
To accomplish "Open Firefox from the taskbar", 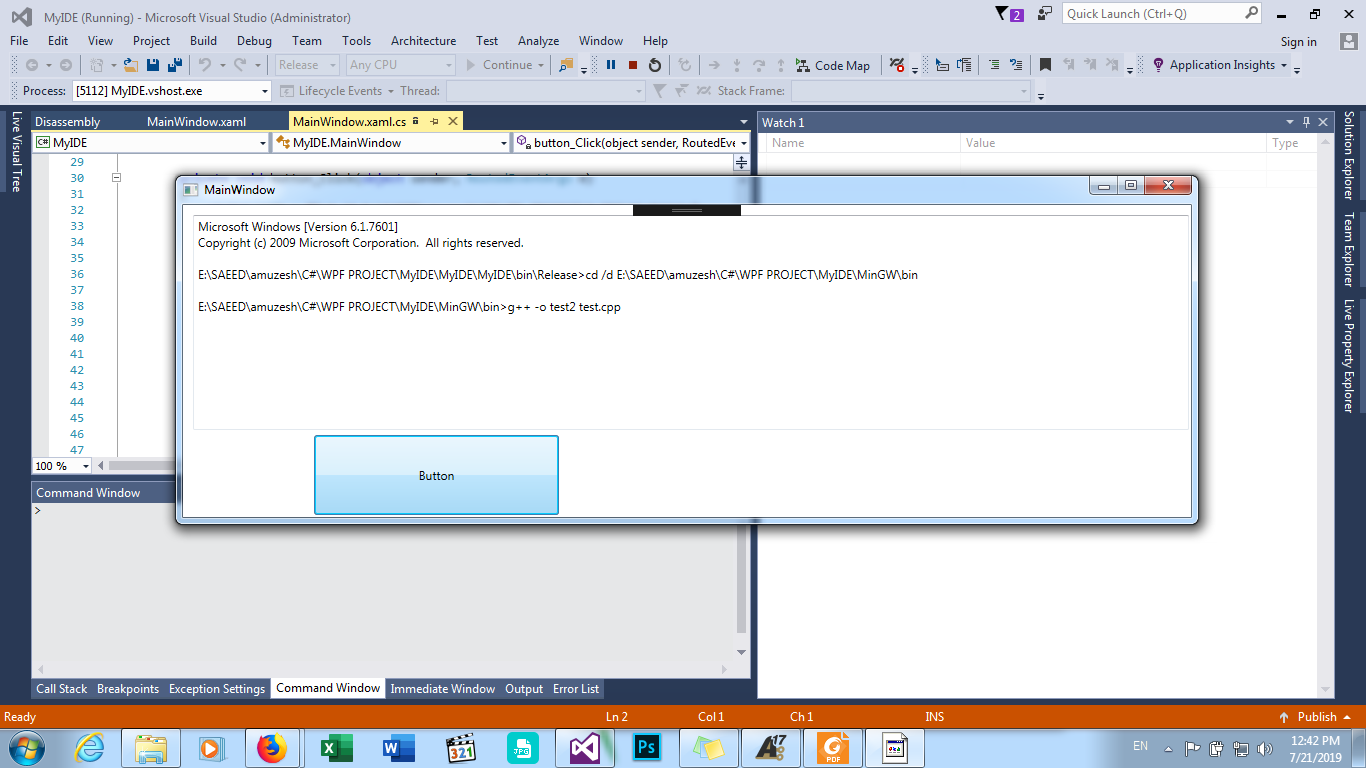I will (271, 748).
